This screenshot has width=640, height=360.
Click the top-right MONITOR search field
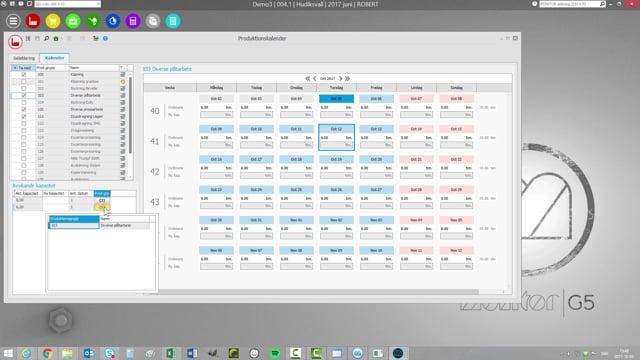click(x=569, y=4)
